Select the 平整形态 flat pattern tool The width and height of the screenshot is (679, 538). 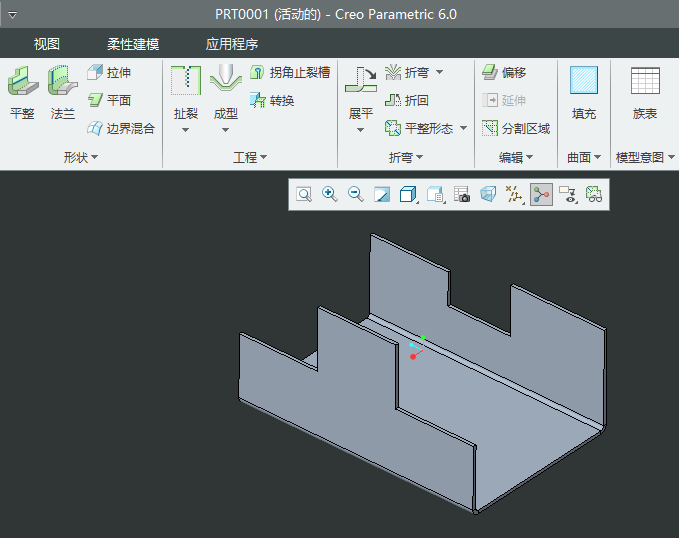[x=419, y=128]
